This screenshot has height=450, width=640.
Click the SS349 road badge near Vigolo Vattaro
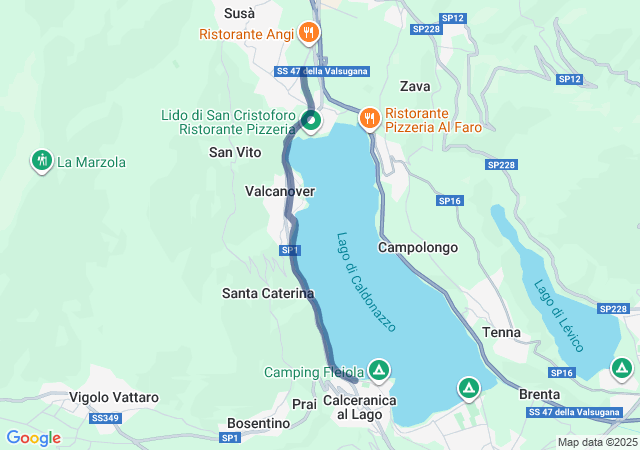(x=105, y=418)
